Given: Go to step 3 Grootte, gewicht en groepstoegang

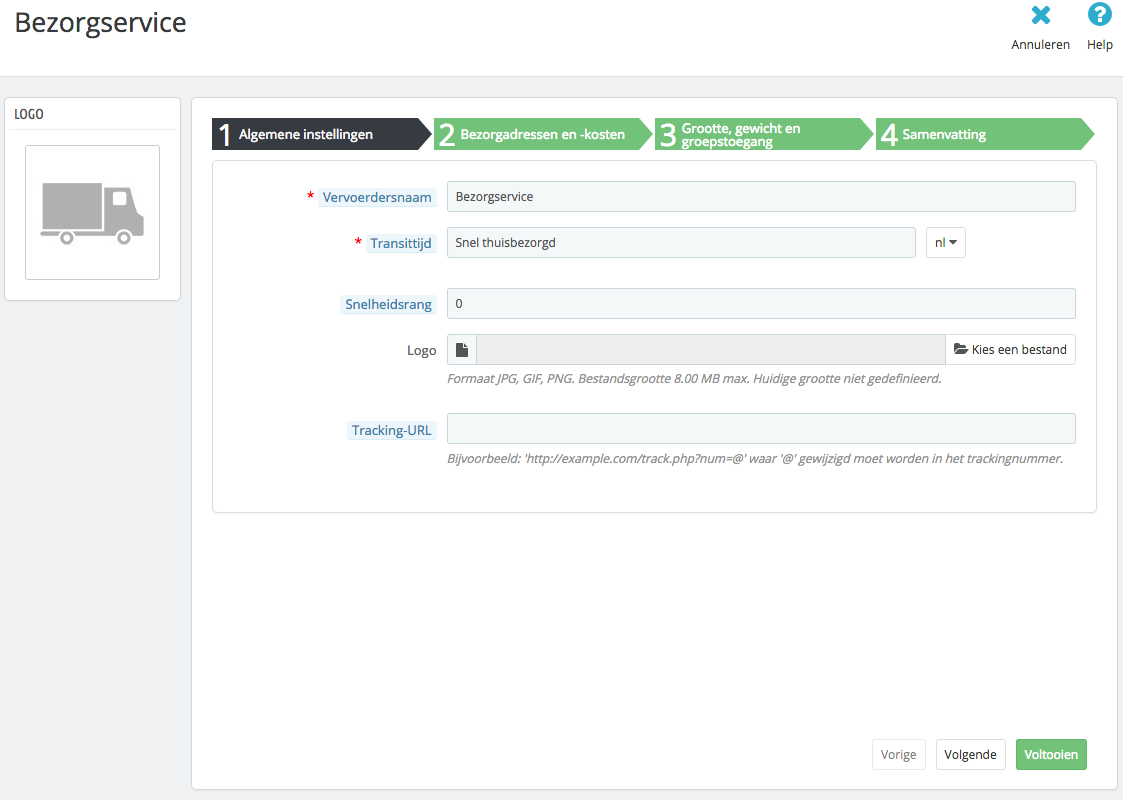Looking at the screenshot, I should (763, 134).
